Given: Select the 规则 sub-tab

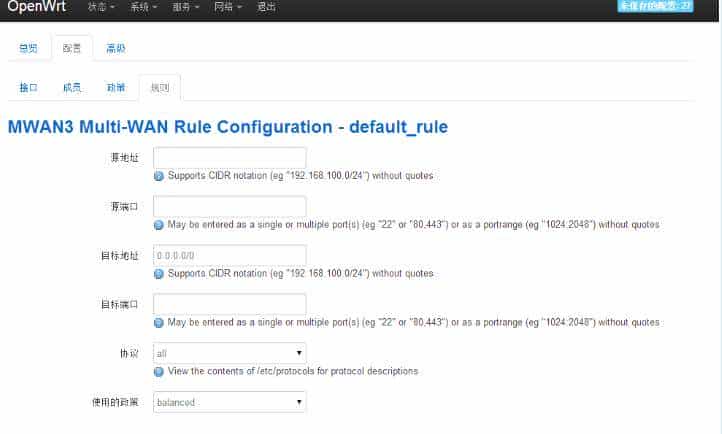Looking at the screenshot, I should (x=160, y=87).
